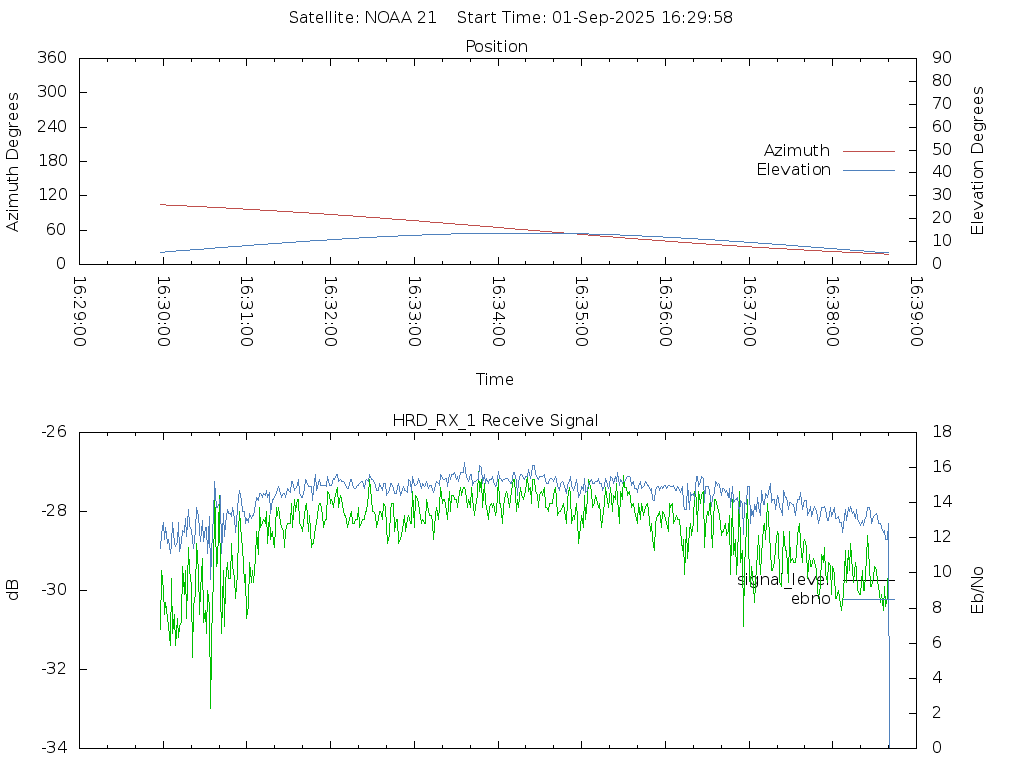Click the 4 tick on the Eb/No axis
Viewport: 1024px width, 768px height.
click(937, 678)
